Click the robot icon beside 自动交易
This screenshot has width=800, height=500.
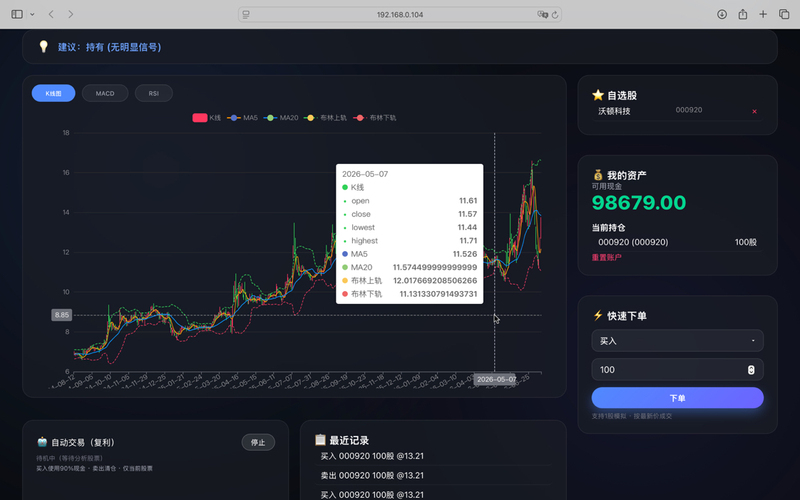tap(42, 442)
